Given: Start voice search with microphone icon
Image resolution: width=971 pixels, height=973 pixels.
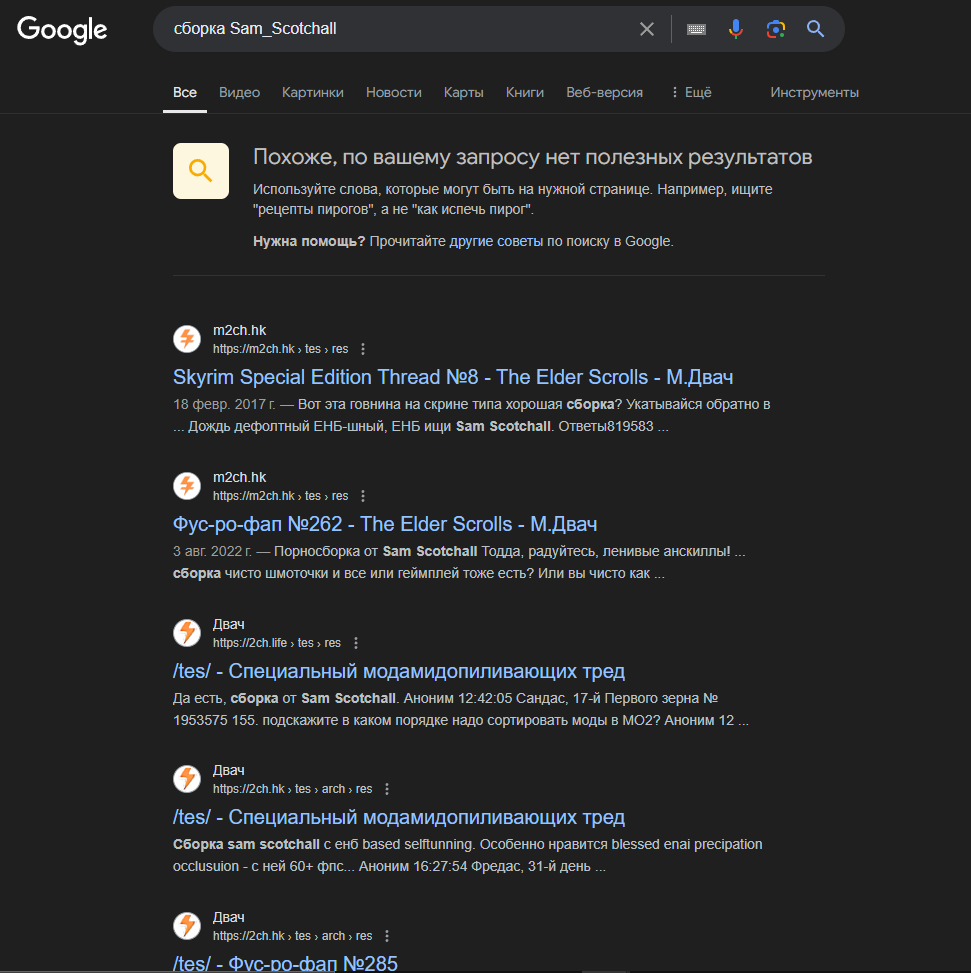Looking at the screenshot, I should (x=736, y=29).
